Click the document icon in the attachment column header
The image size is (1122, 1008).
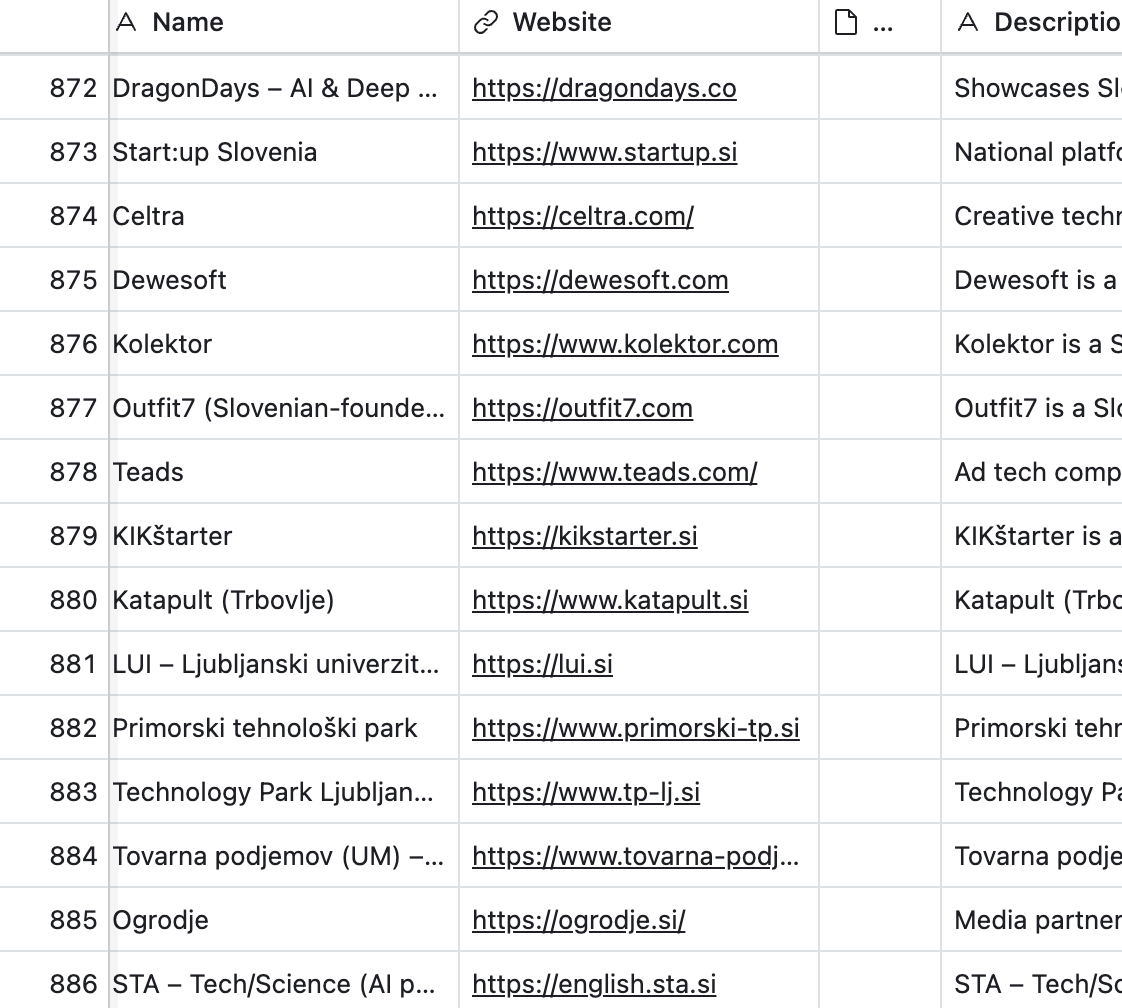pyautogui.click(x=846, y=22)
